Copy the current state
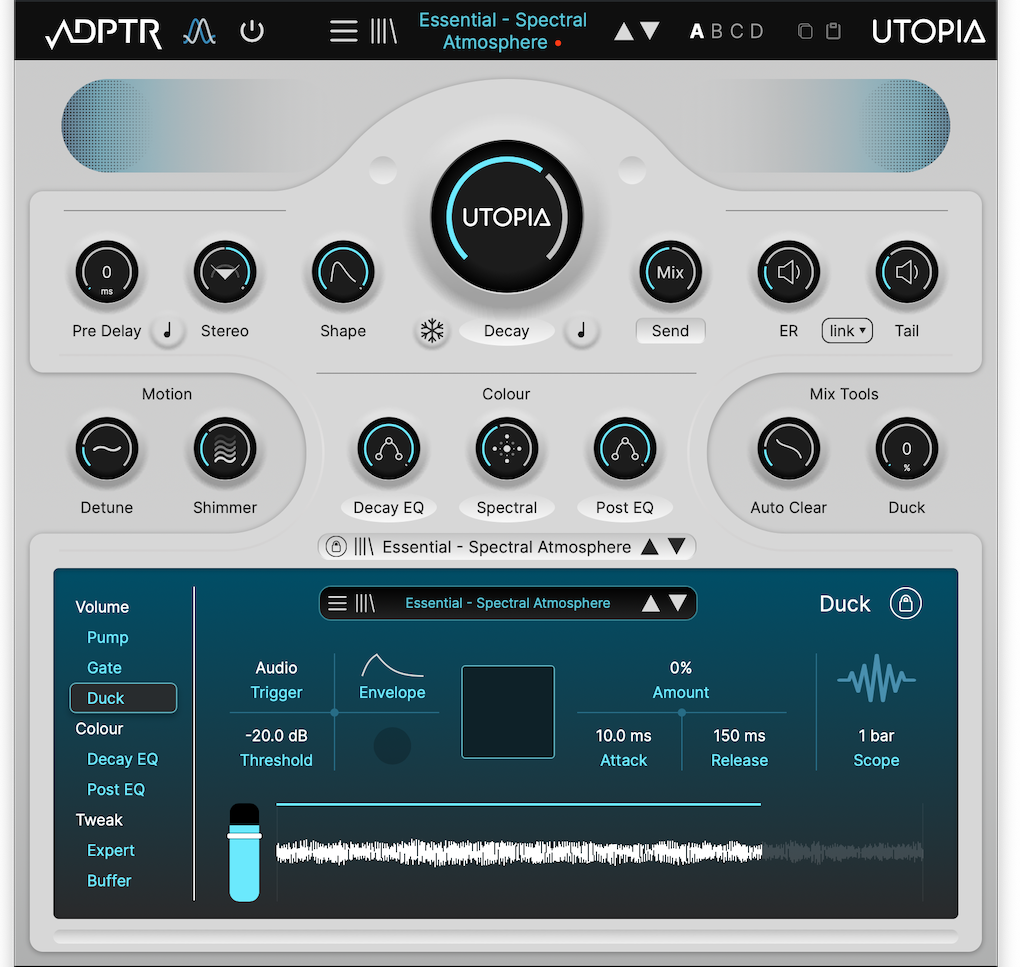 tap(805, 31)
